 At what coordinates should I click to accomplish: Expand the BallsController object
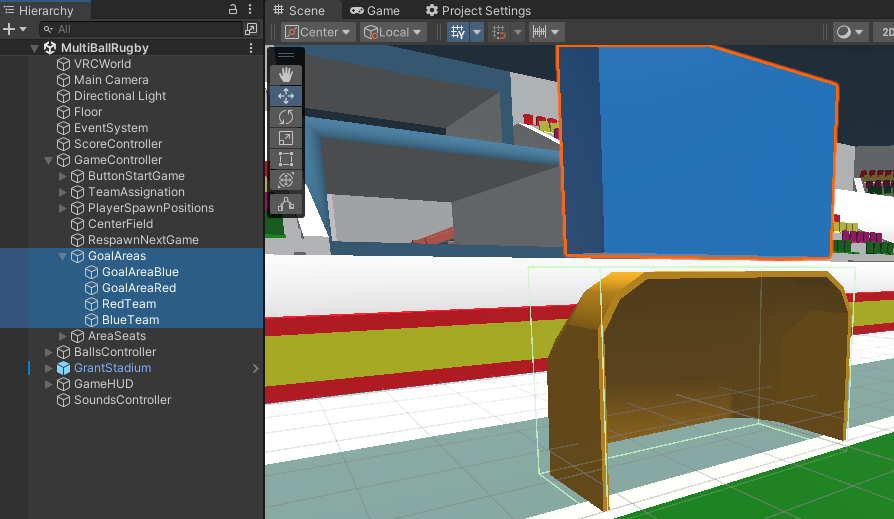point(49,352)
